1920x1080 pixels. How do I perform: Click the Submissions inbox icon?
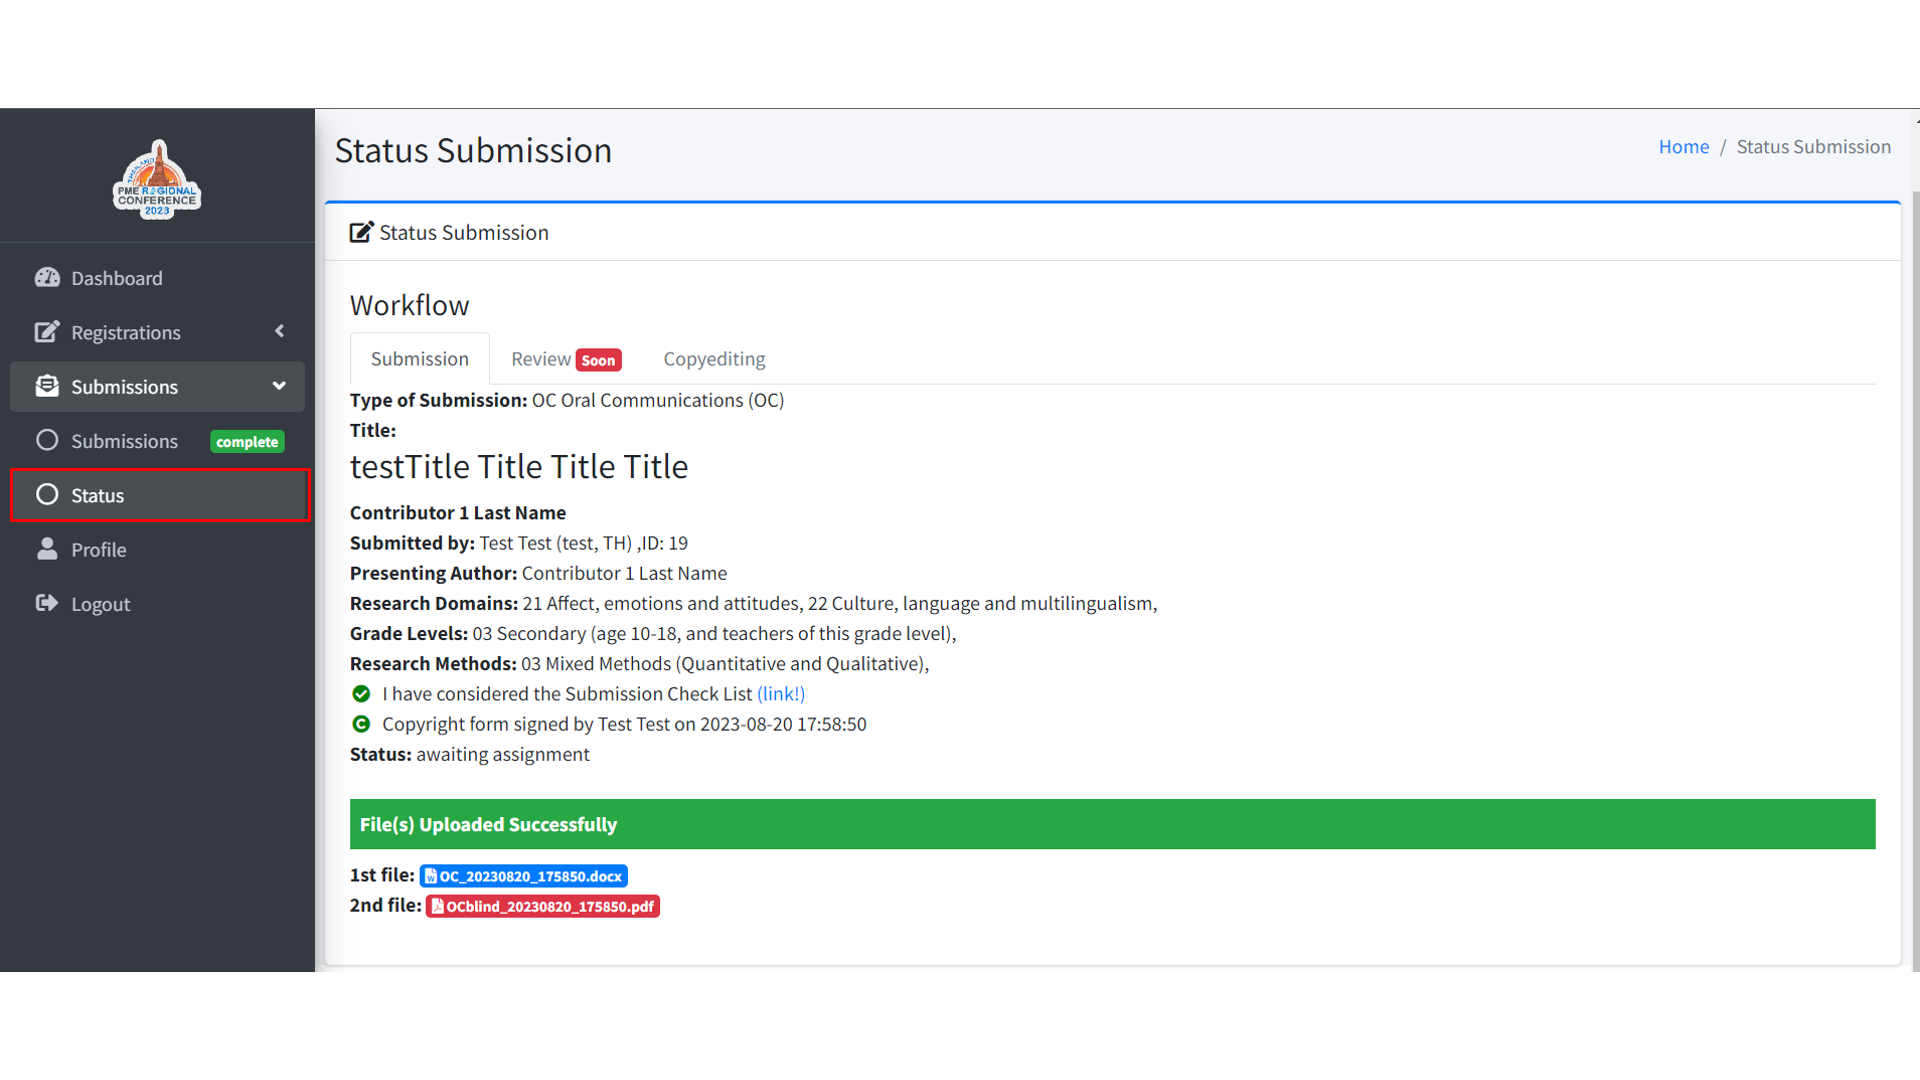[x=47, y=386]
